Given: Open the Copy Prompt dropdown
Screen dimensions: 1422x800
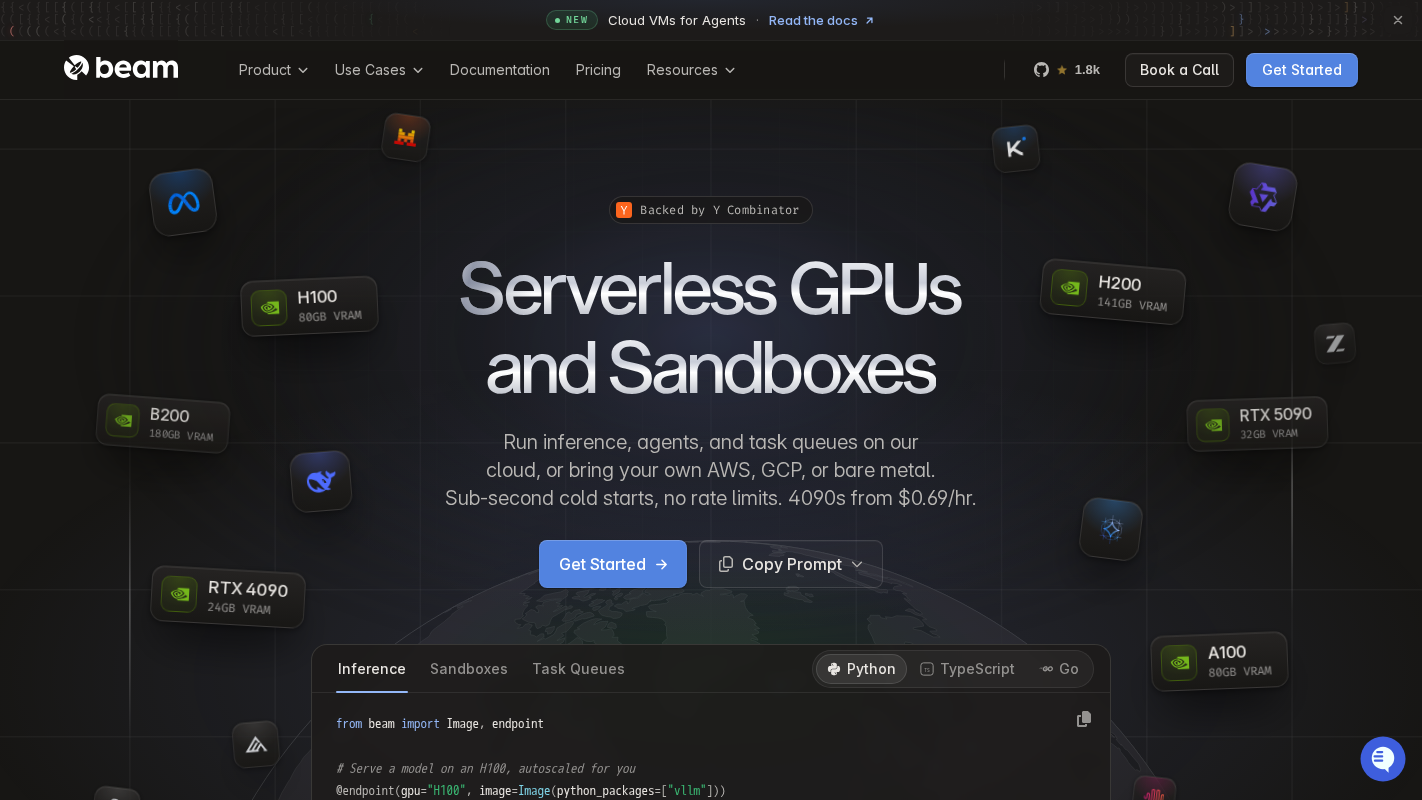Looking at the screenshot, I should coord(791,564).
